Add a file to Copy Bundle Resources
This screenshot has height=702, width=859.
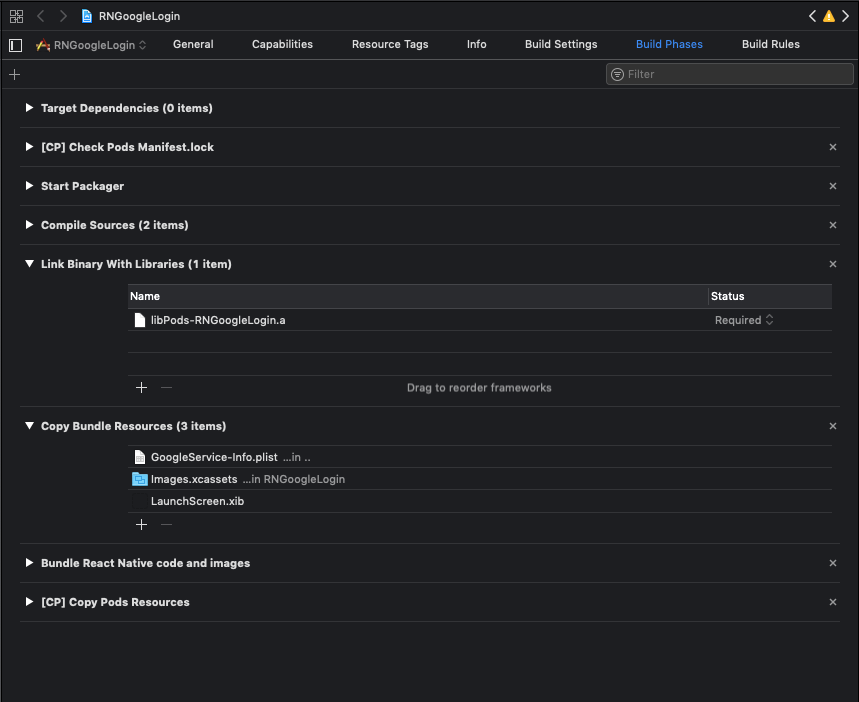tap(141, 525)
